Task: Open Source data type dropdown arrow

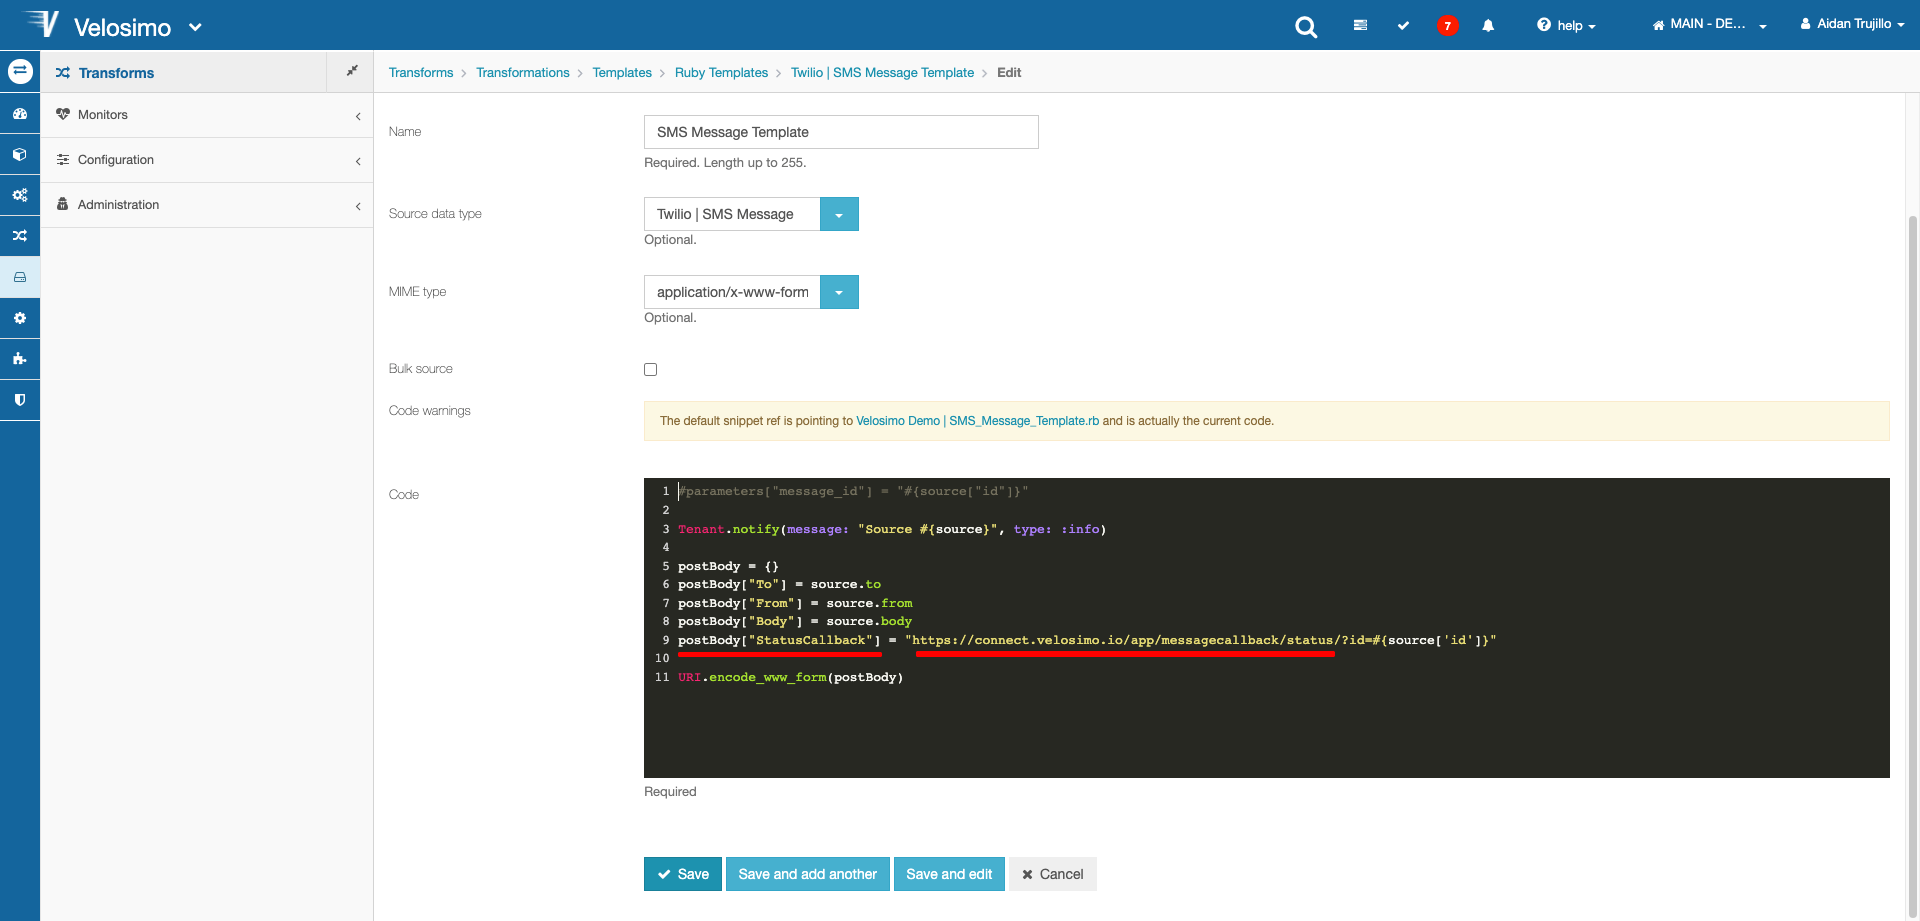Action: click(839, 214)
